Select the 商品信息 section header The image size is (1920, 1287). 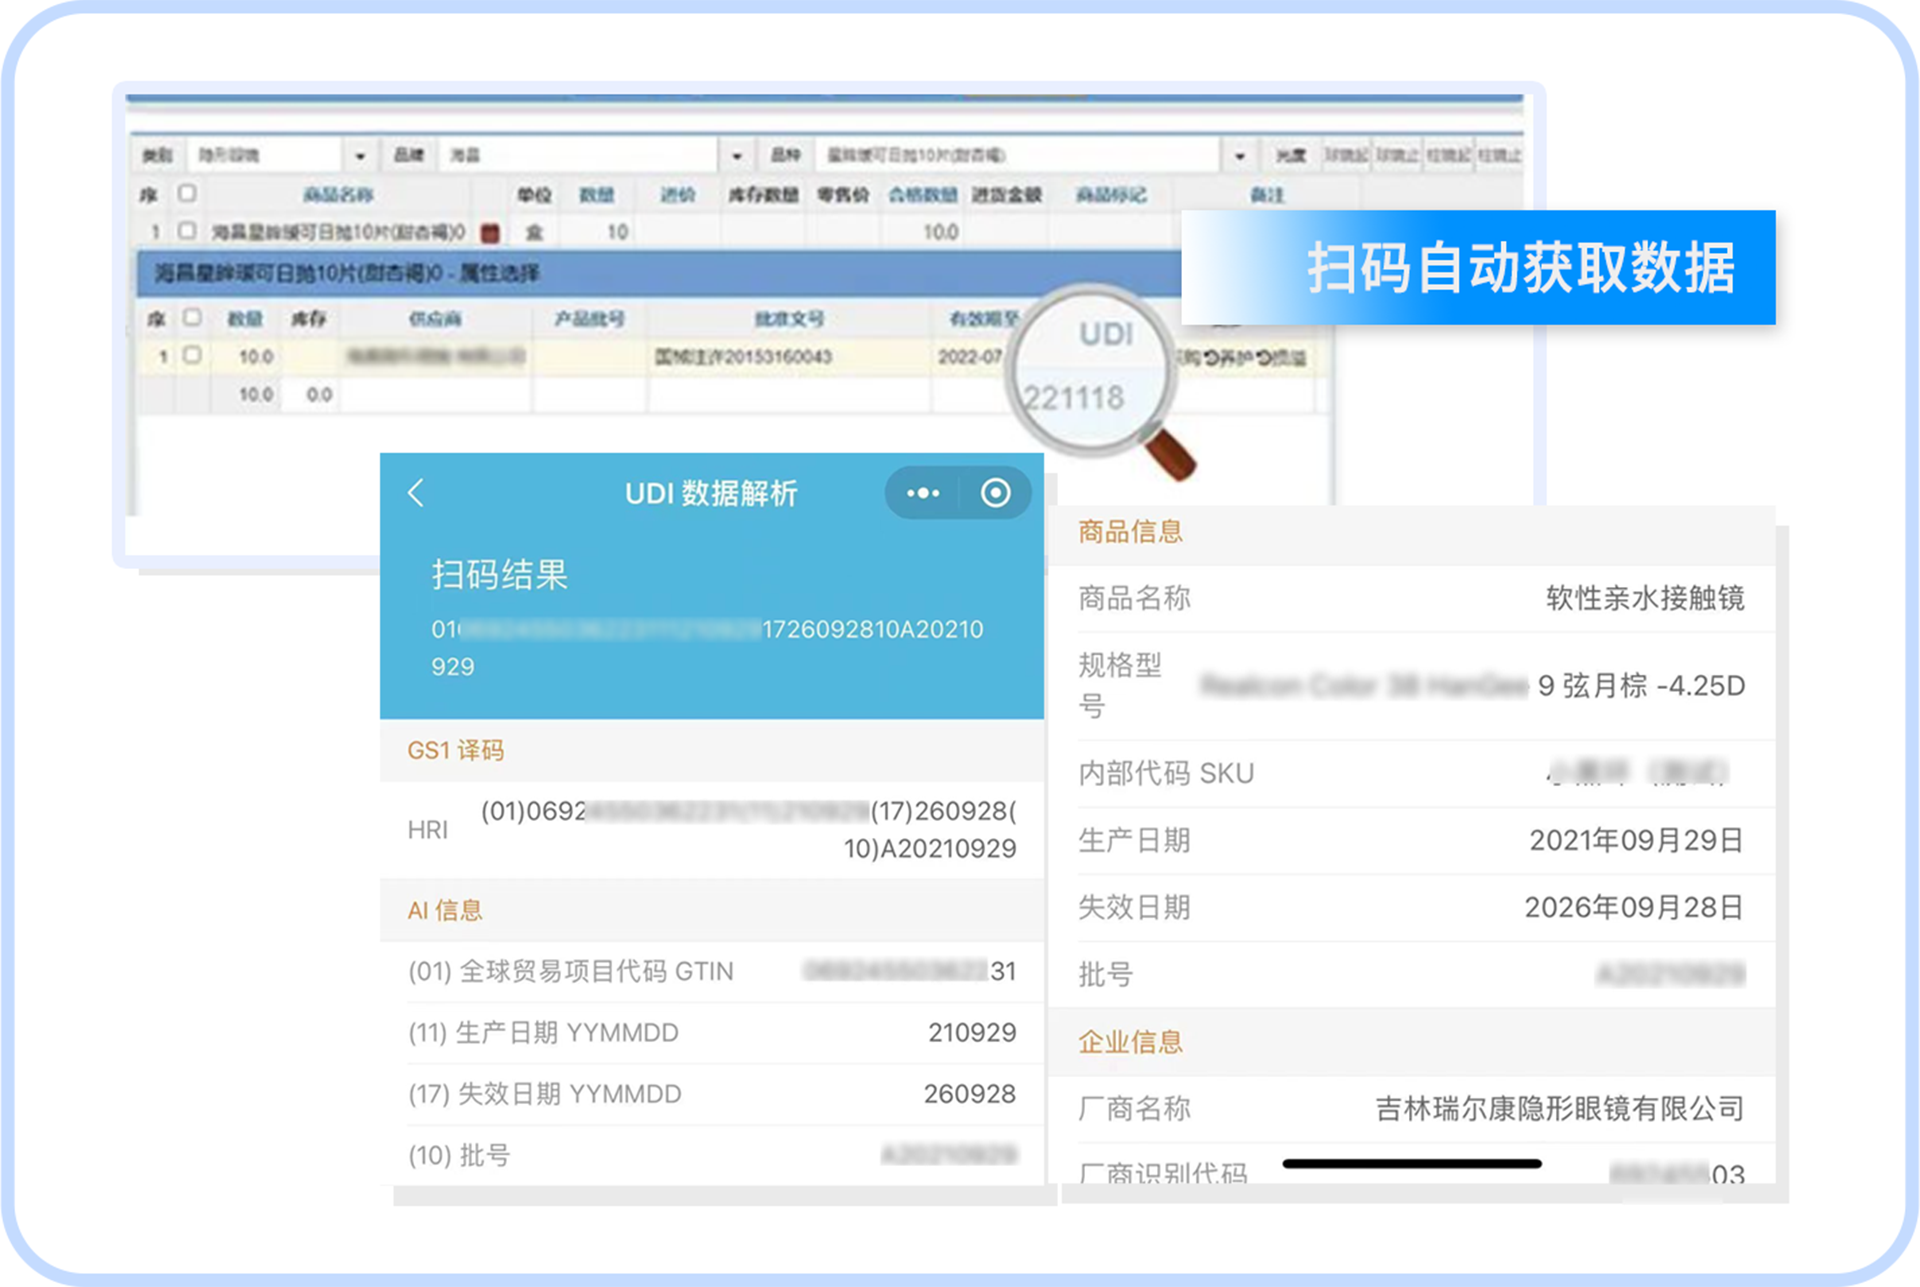1130,532
